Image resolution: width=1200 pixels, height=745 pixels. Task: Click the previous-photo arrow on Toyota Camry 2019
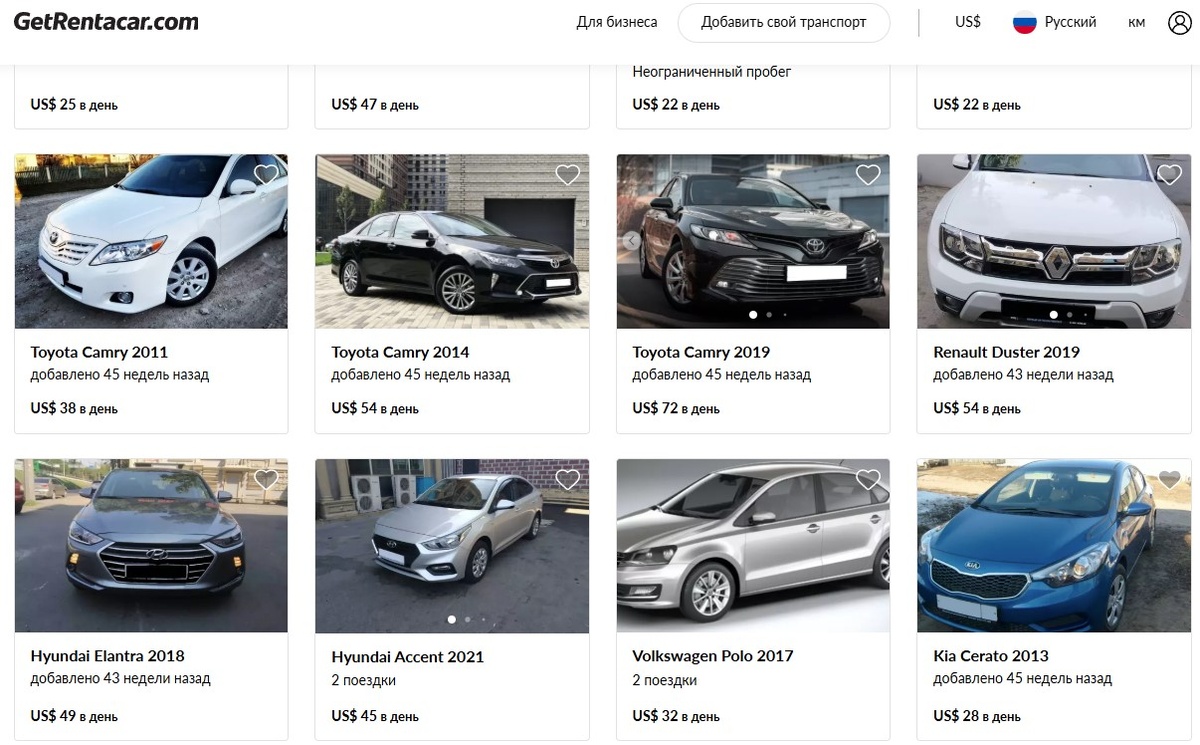point(631,241)
